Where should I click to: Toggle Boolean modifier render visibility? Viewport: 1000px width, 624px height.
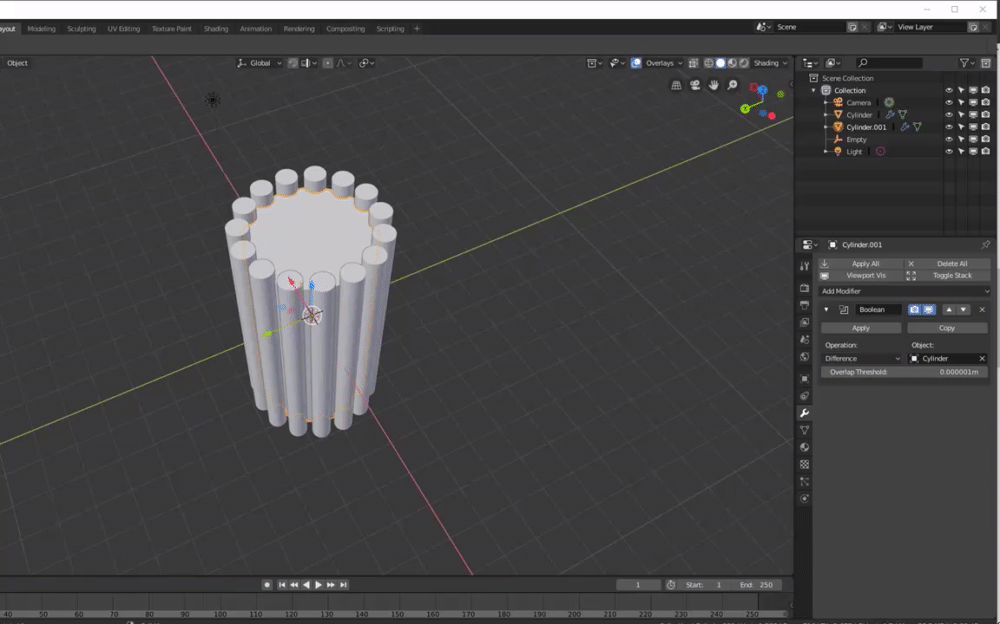click(x=914, y=310)
